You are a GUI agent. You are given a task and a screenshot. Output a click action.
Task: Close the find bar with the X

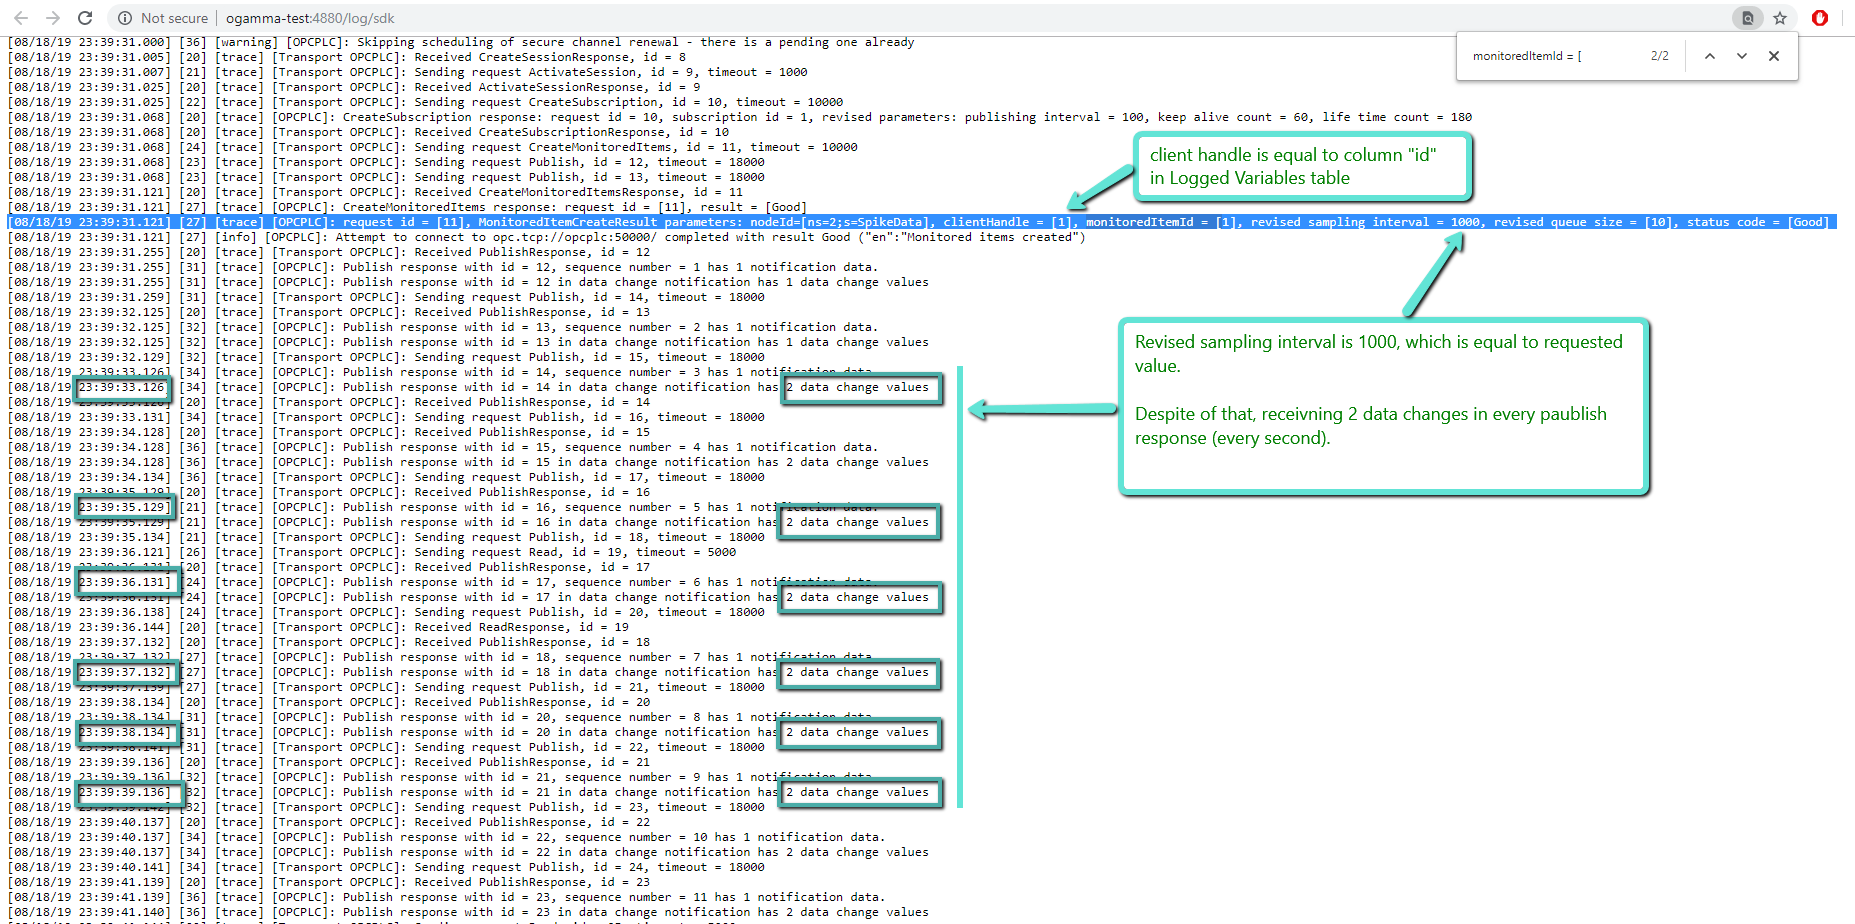point(1774,56)
